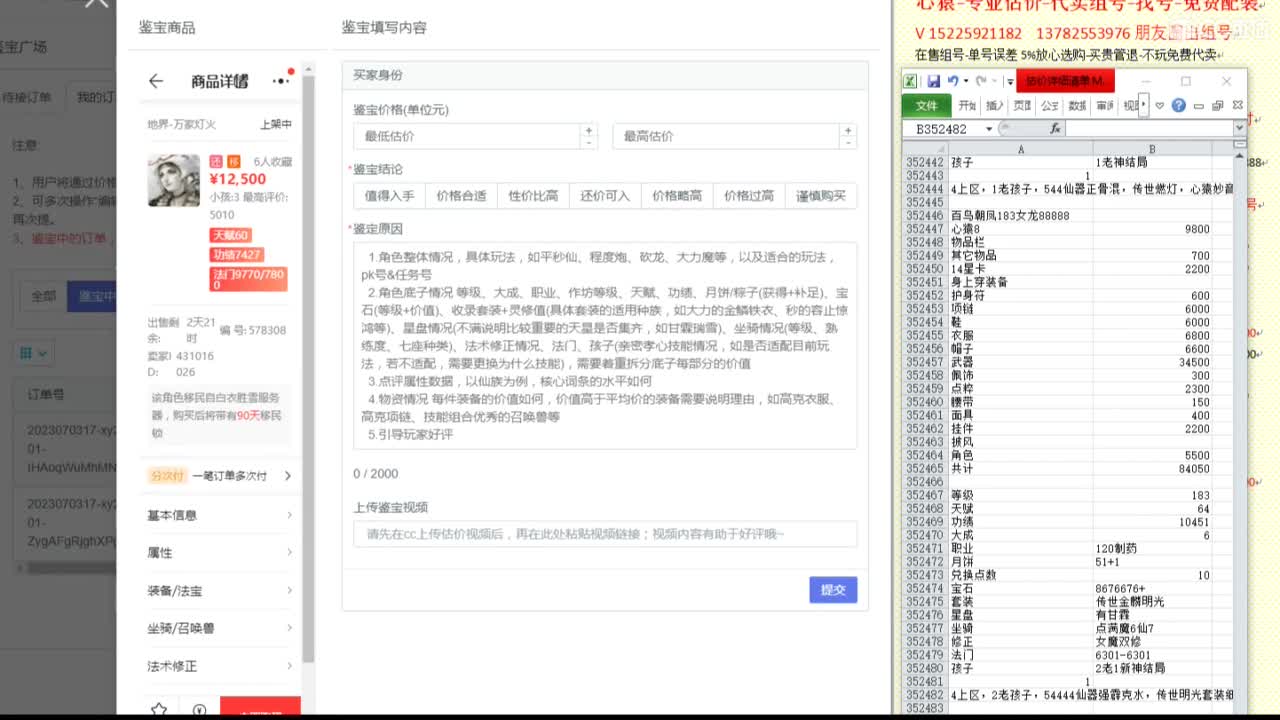1280x720 pixels.
Task: Select the 价格合适 appraisal option
Action: tap(461, 195)
